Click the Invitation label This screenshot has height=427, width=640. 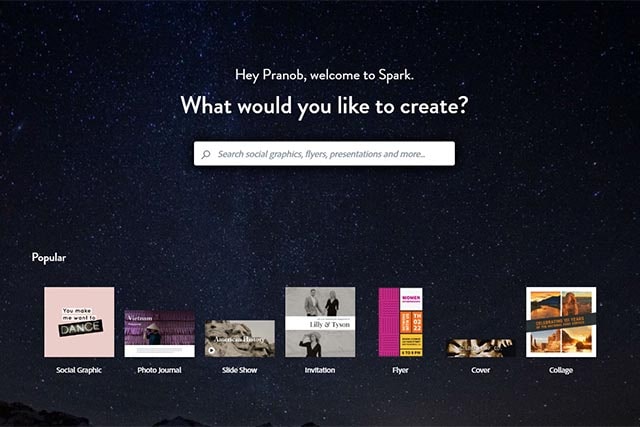tap(320, 370)
